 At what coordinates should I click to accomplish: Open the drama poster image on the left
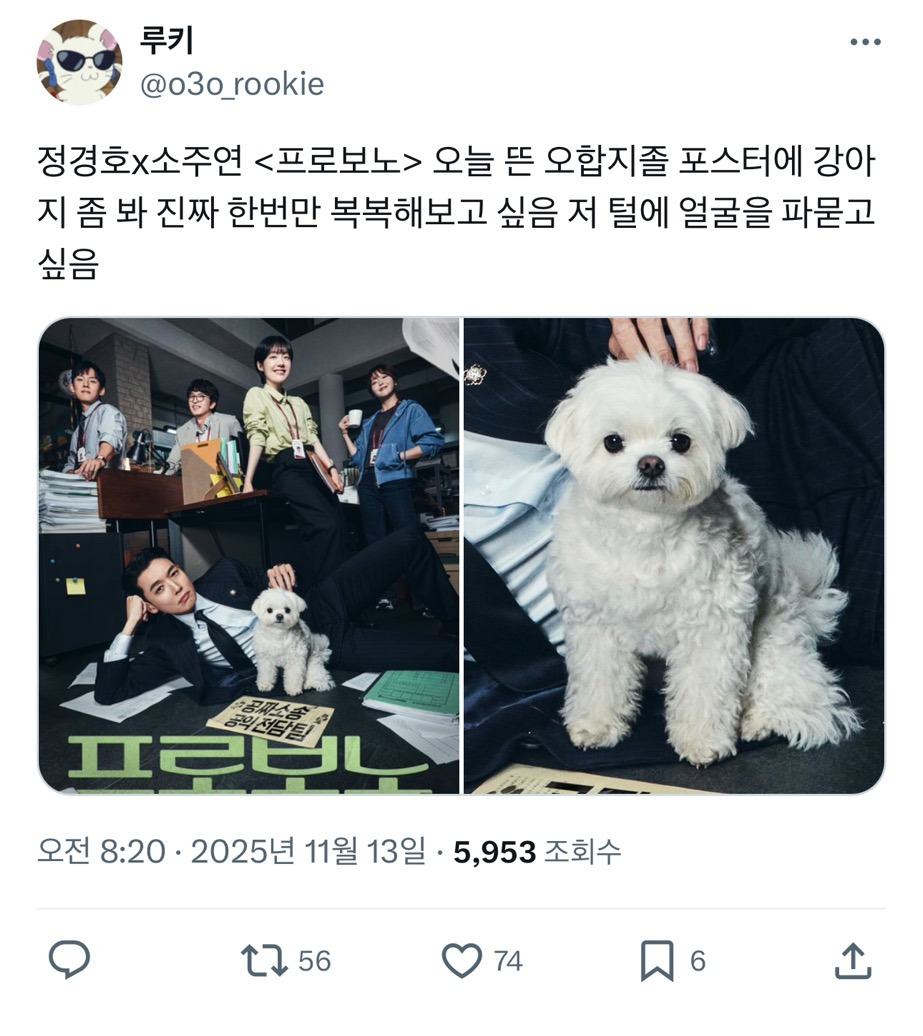coord(248,556)
